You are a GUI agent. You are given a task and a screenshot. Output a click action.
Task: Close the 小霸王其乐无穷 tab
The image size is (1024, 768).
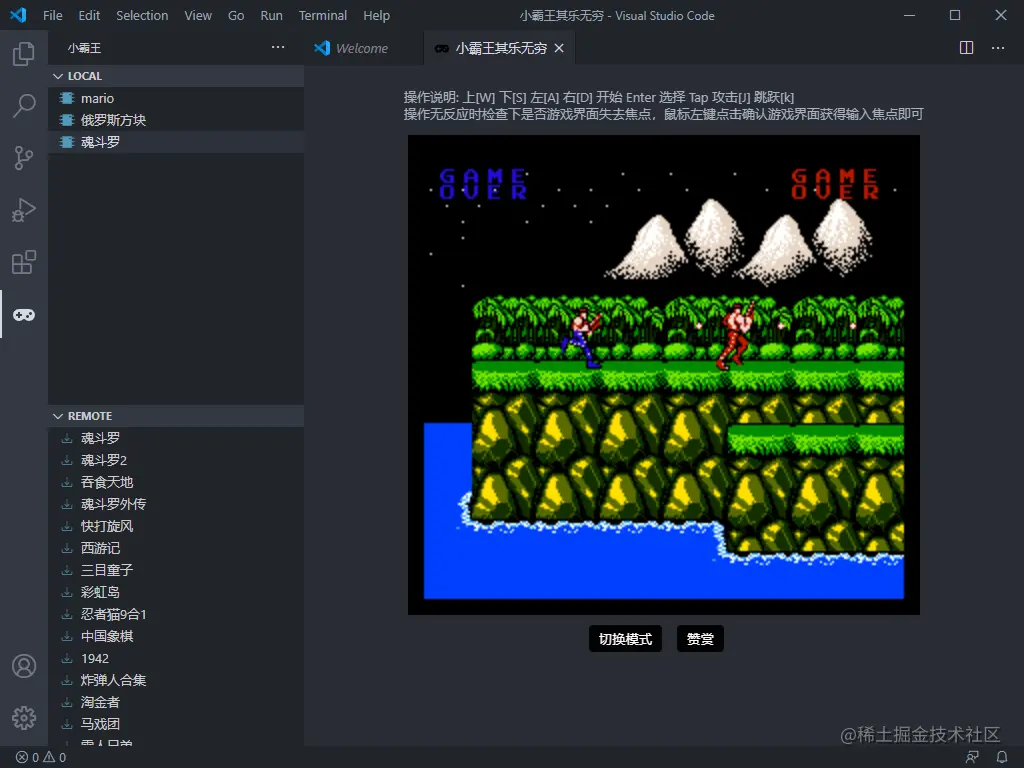pyautogui.click(x=559, y=48)
